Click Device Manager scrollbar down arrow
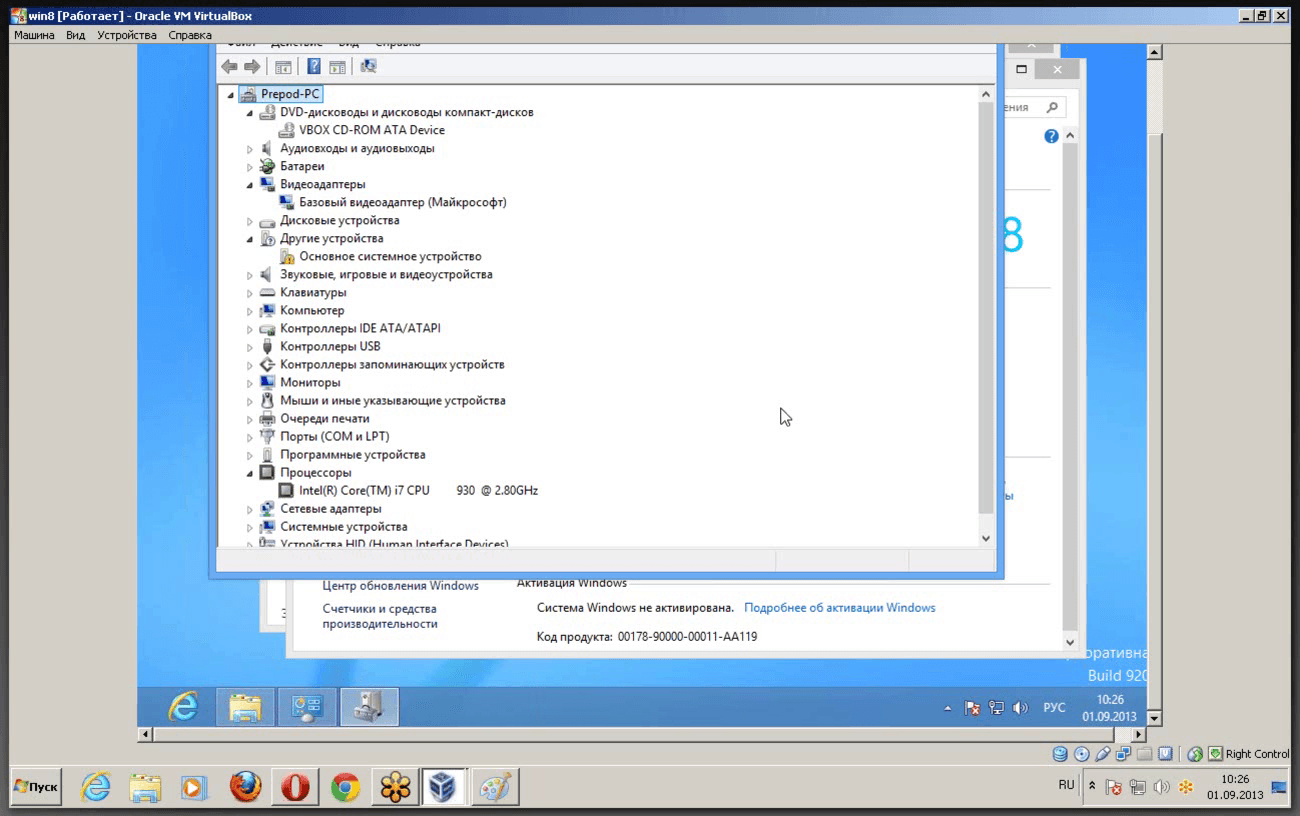Viewport: 1300px width, 816px height. (986, 538)
